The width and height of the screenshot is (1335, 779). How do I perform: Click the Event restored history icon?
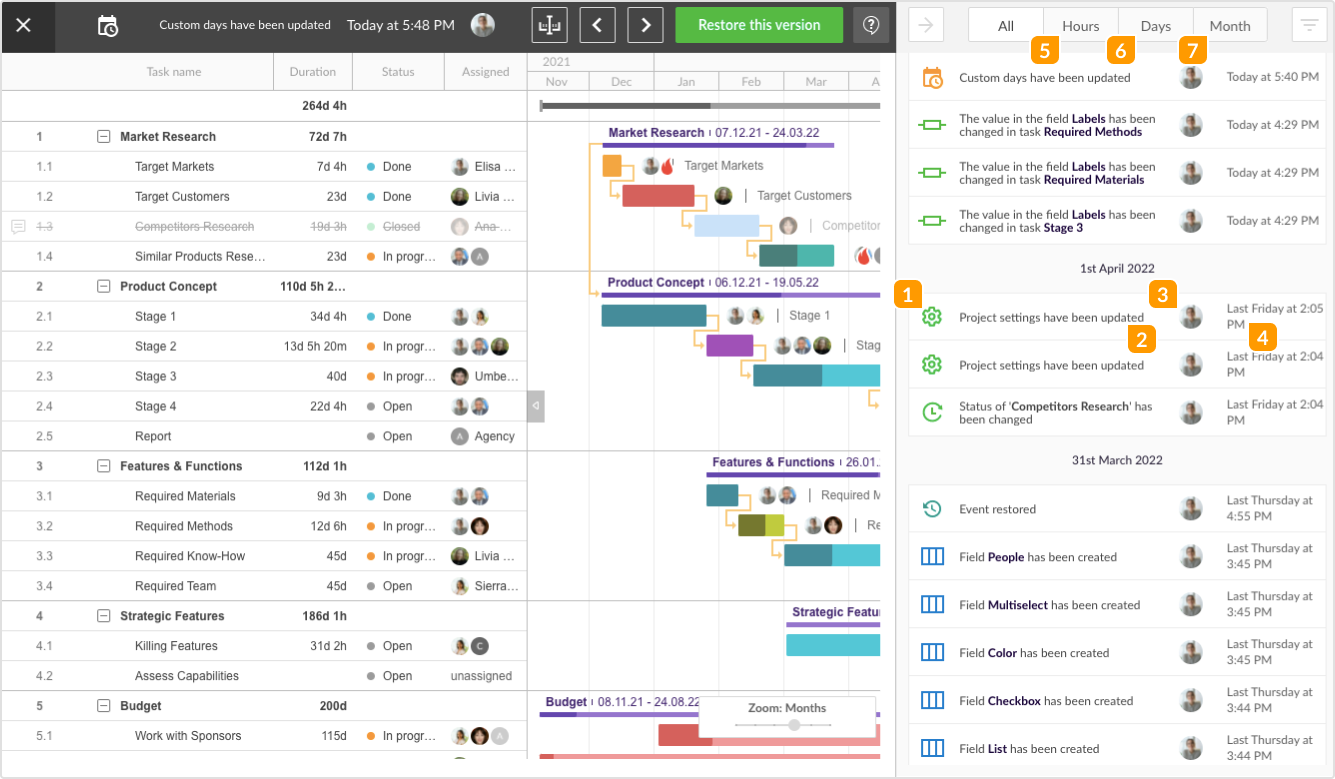[932, 509]
